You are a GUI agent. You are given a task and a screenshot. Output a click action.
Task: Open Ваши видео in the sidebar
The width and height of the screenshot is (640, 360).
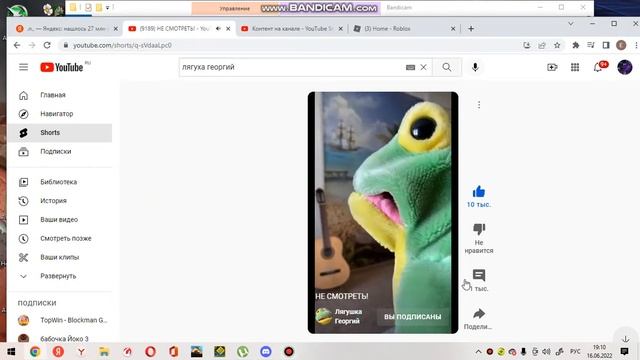coord(60,220)
